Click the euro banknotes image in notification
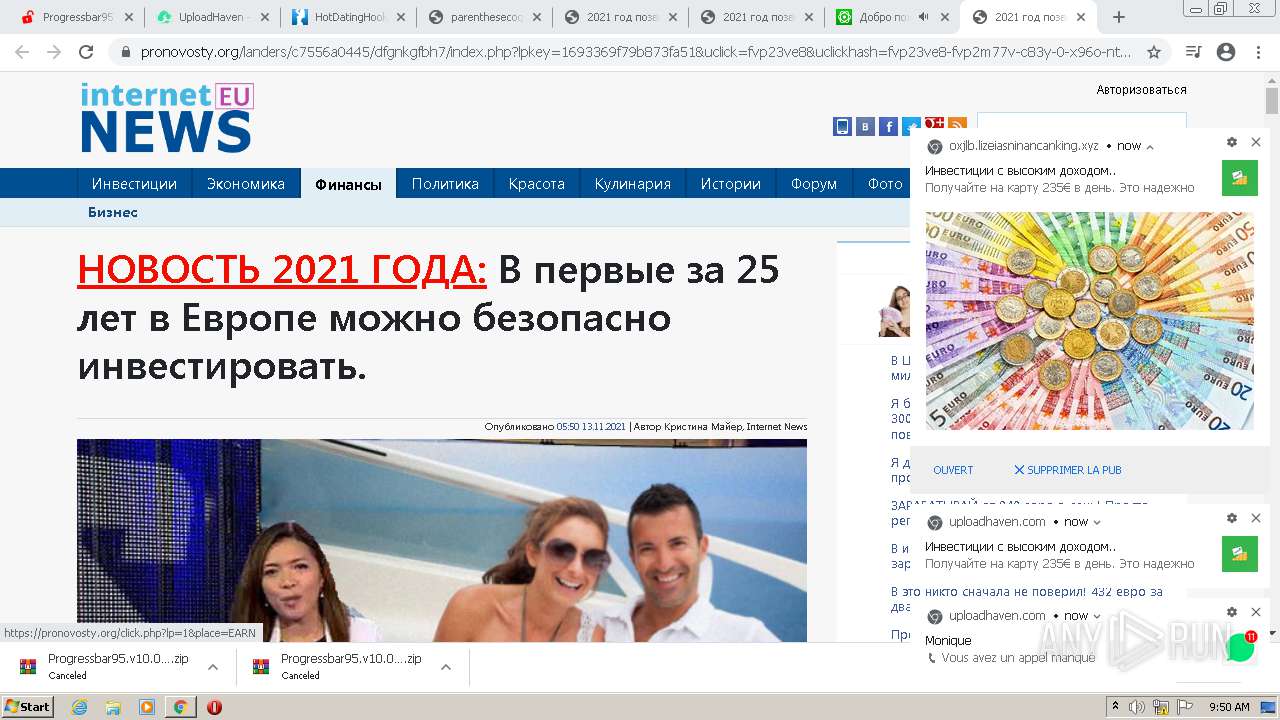 click(1089, 321)
